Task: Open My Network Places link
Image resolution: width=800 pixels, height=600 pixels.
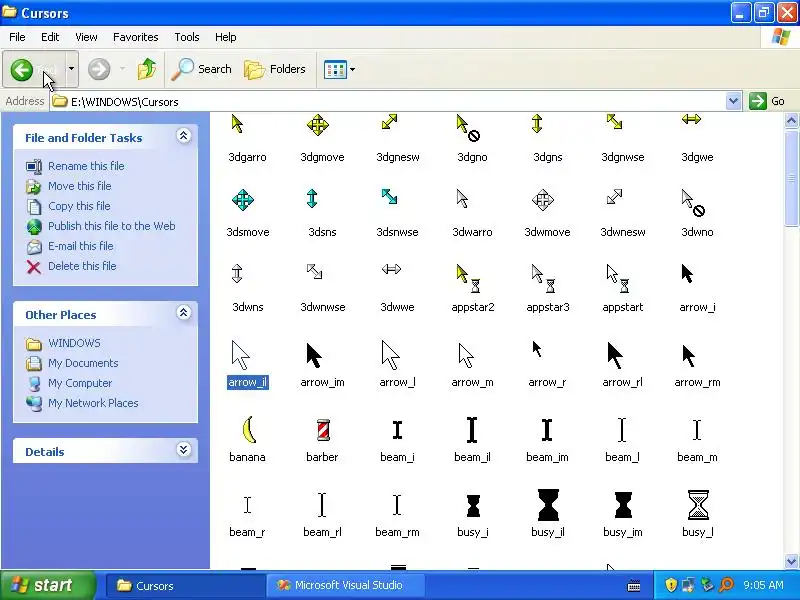Action: [x=93, y=403]
